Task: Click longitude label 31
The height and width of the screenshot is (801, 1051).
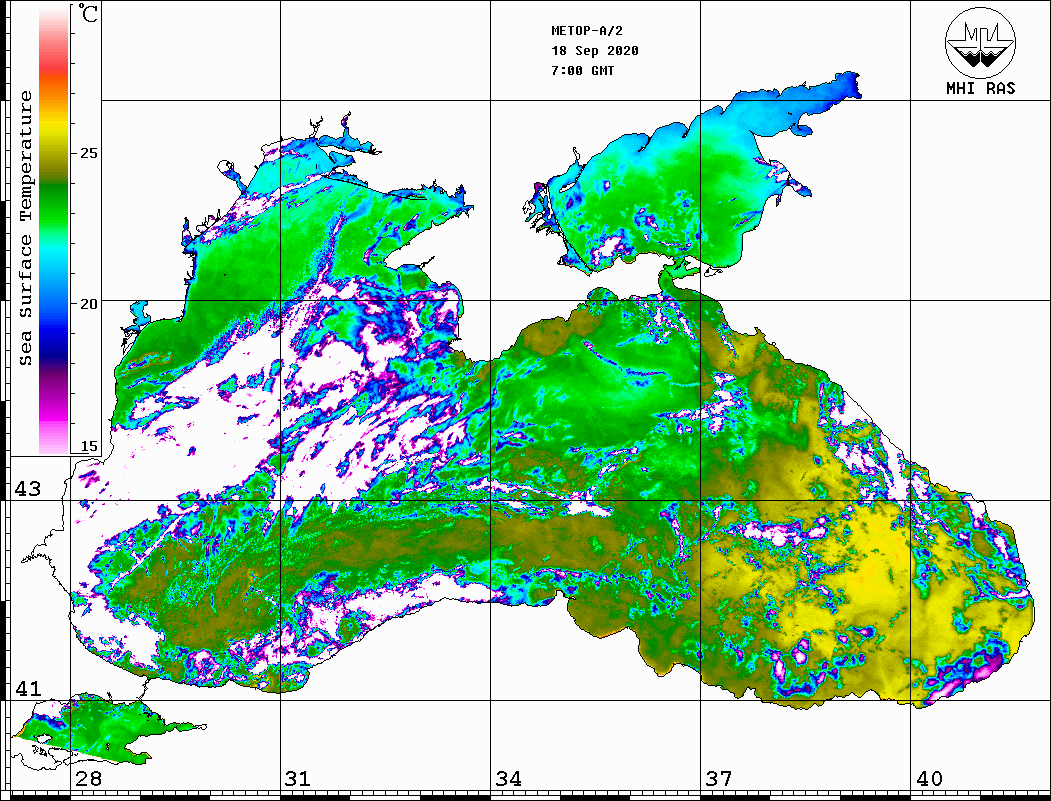Action: point(298,778)
